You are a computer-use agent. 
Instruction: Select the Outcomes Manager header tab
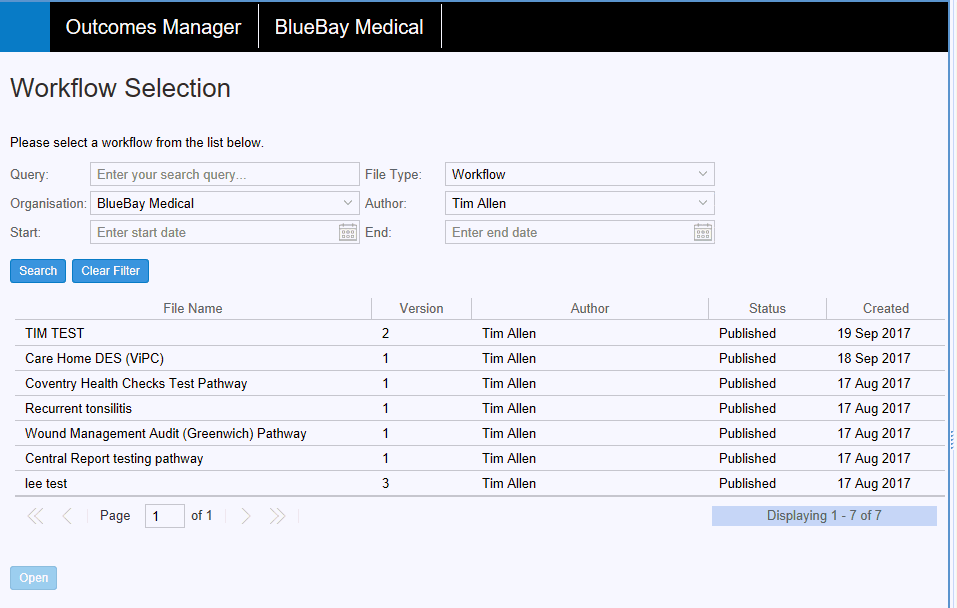coord(153,27)
